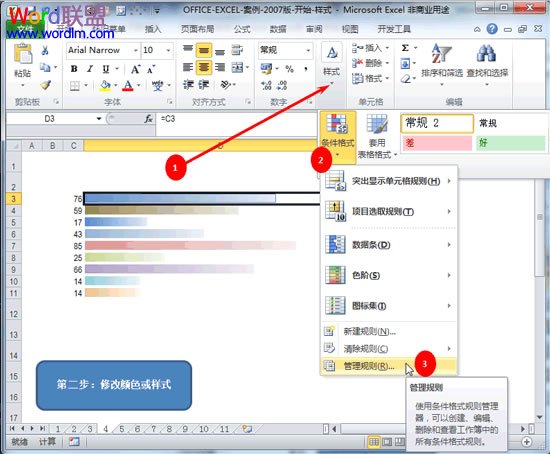
Task: Click the fill color bucket icon
Action: [105, 85]
